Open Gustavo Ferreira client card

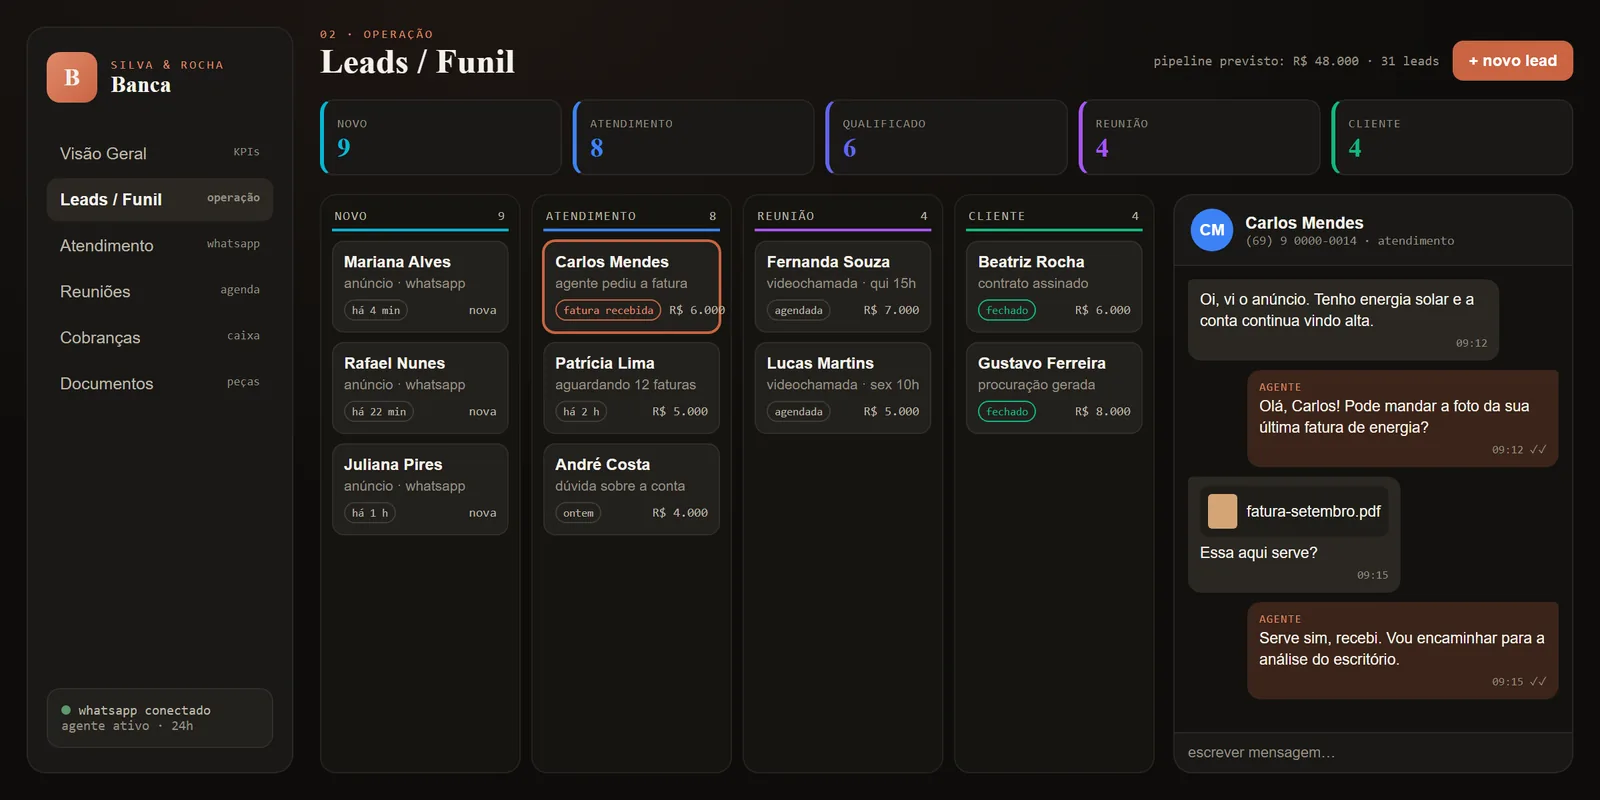(1054, 388)
